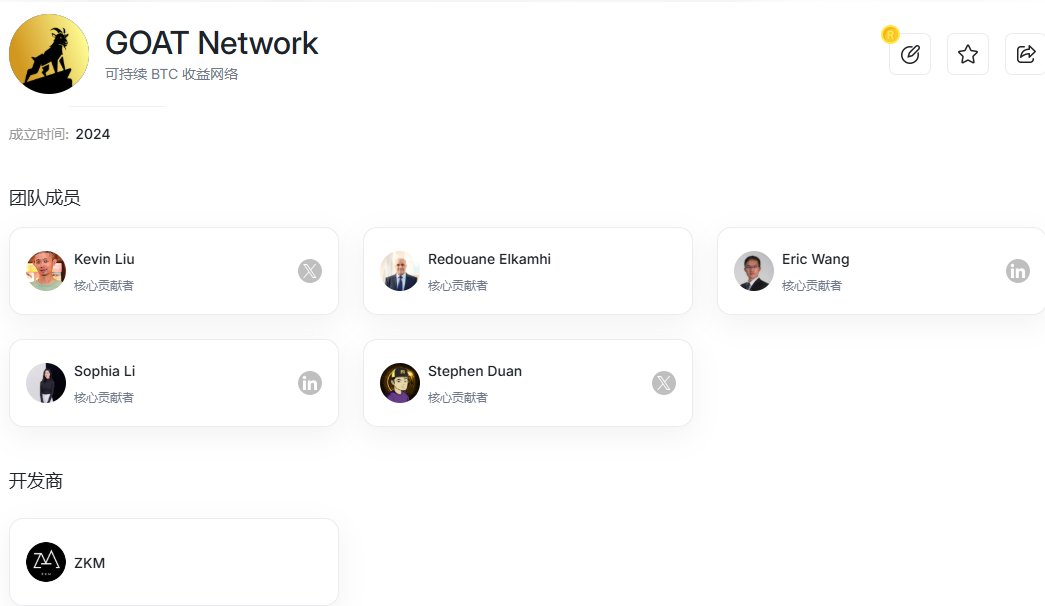Open the Redouane Elkamhi member card
The image size is (1045, 606).
pos(528,271)
